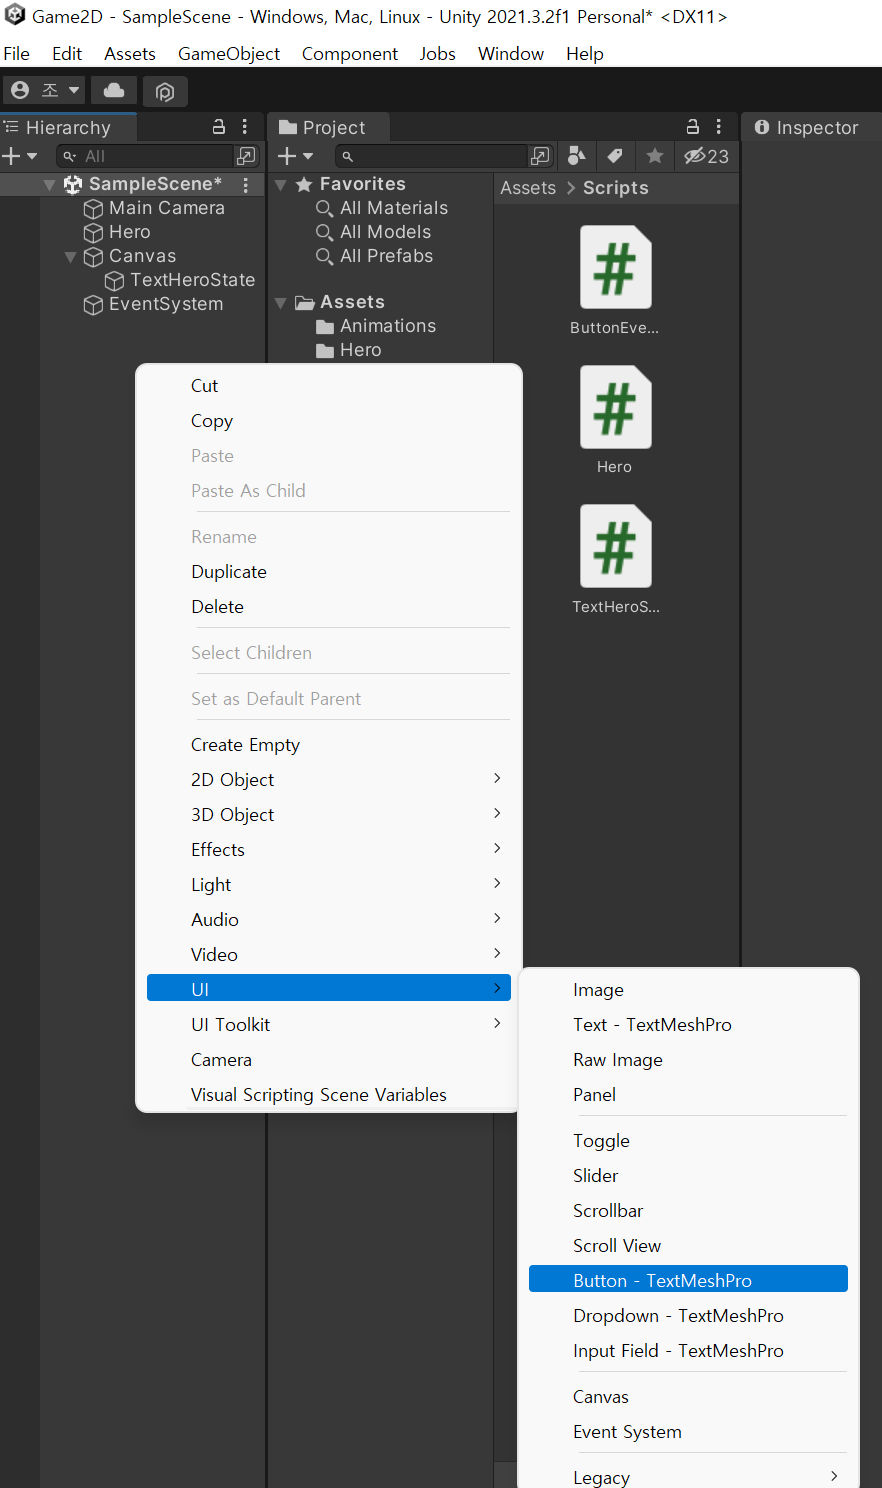Choose Camera in the context menu
This screenshot has width=882, height=1488.
(329, 1060)
